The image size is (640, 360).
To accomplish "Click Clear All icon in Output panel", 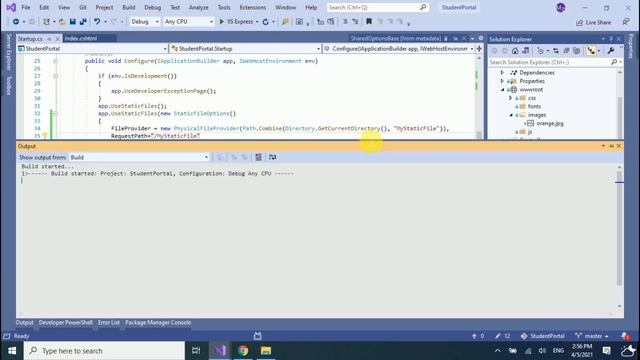I will (258, 157).
